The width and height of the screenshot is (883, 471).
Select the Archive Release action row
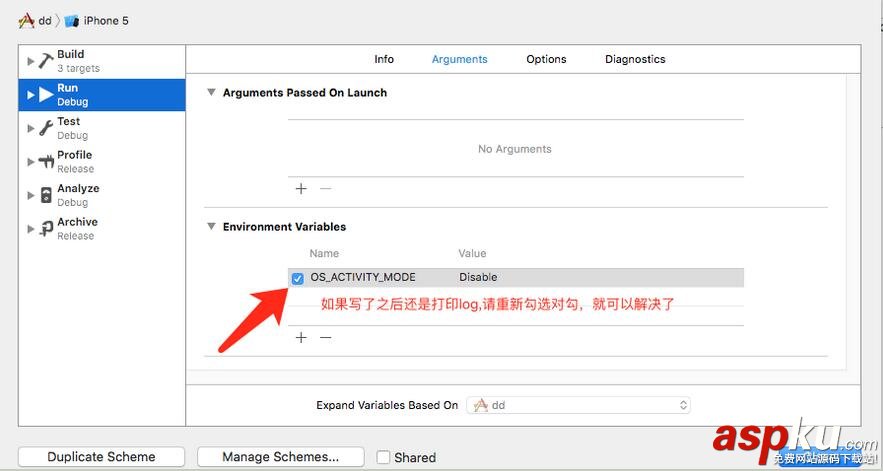point(102,229)
